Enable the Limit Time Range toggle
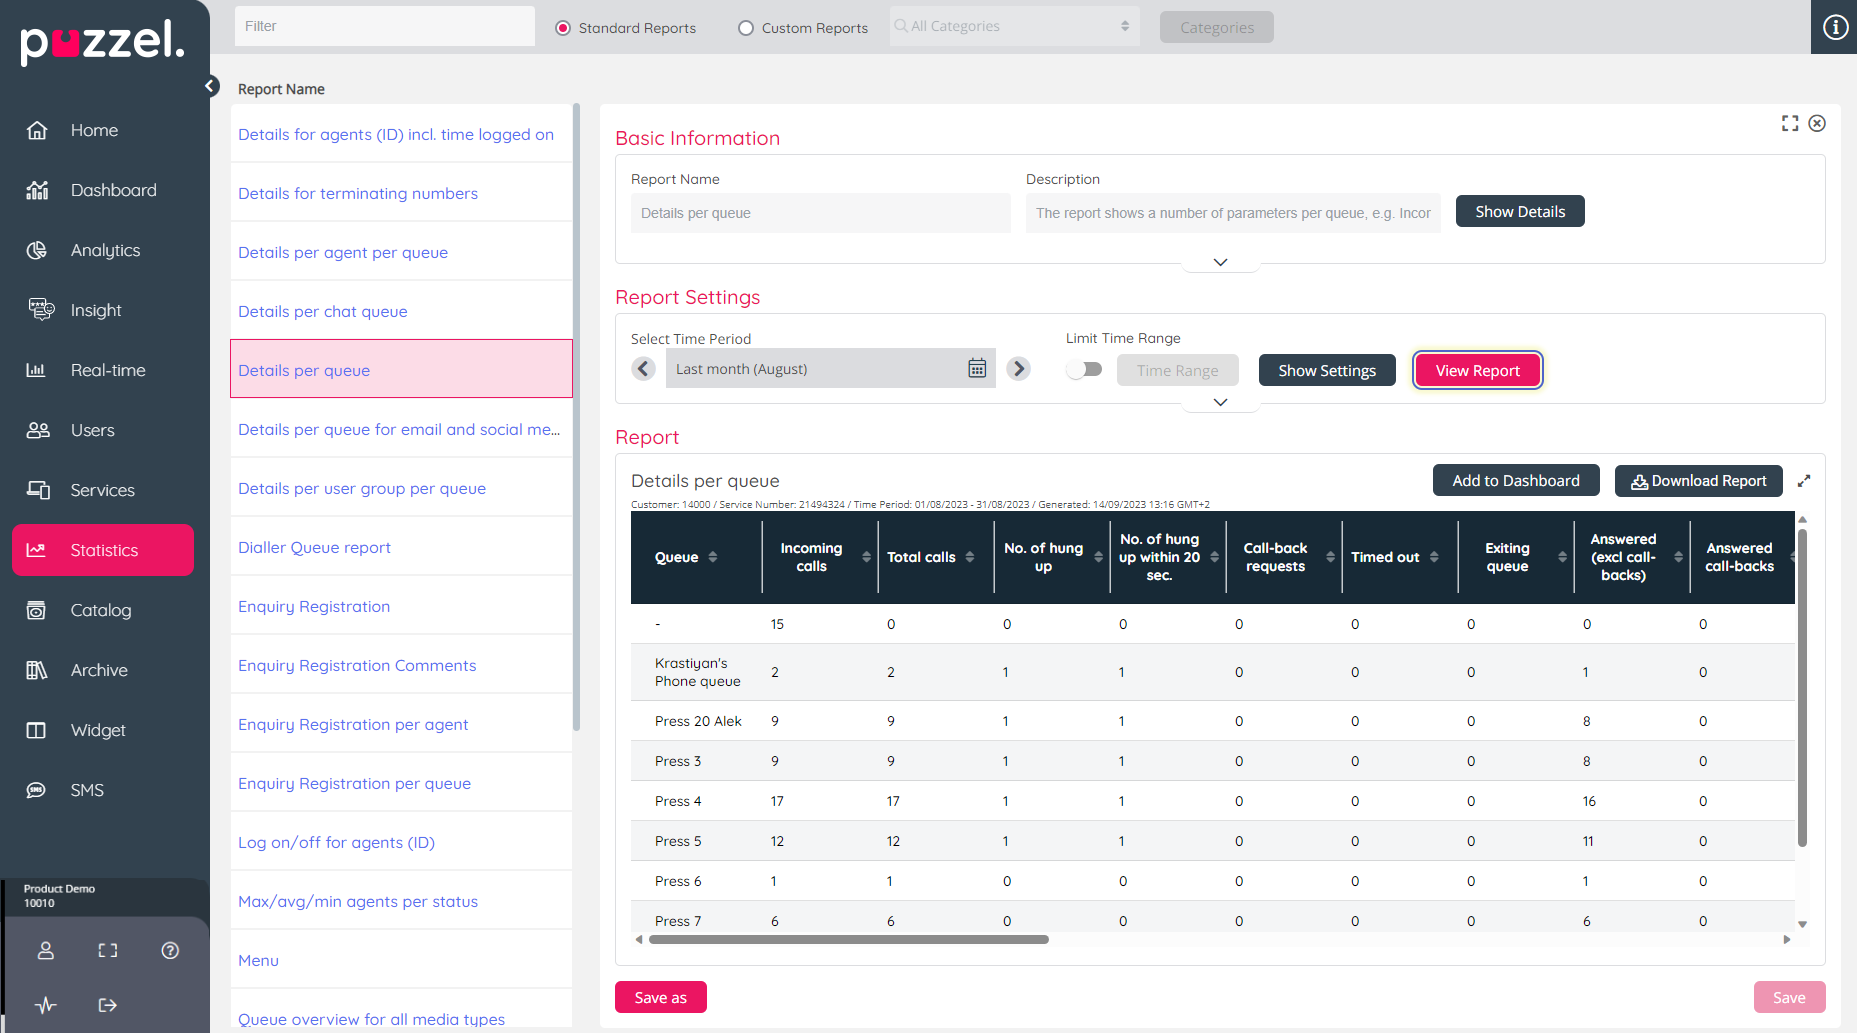Screen dimensions: 1857x1033 point(1084,370)
